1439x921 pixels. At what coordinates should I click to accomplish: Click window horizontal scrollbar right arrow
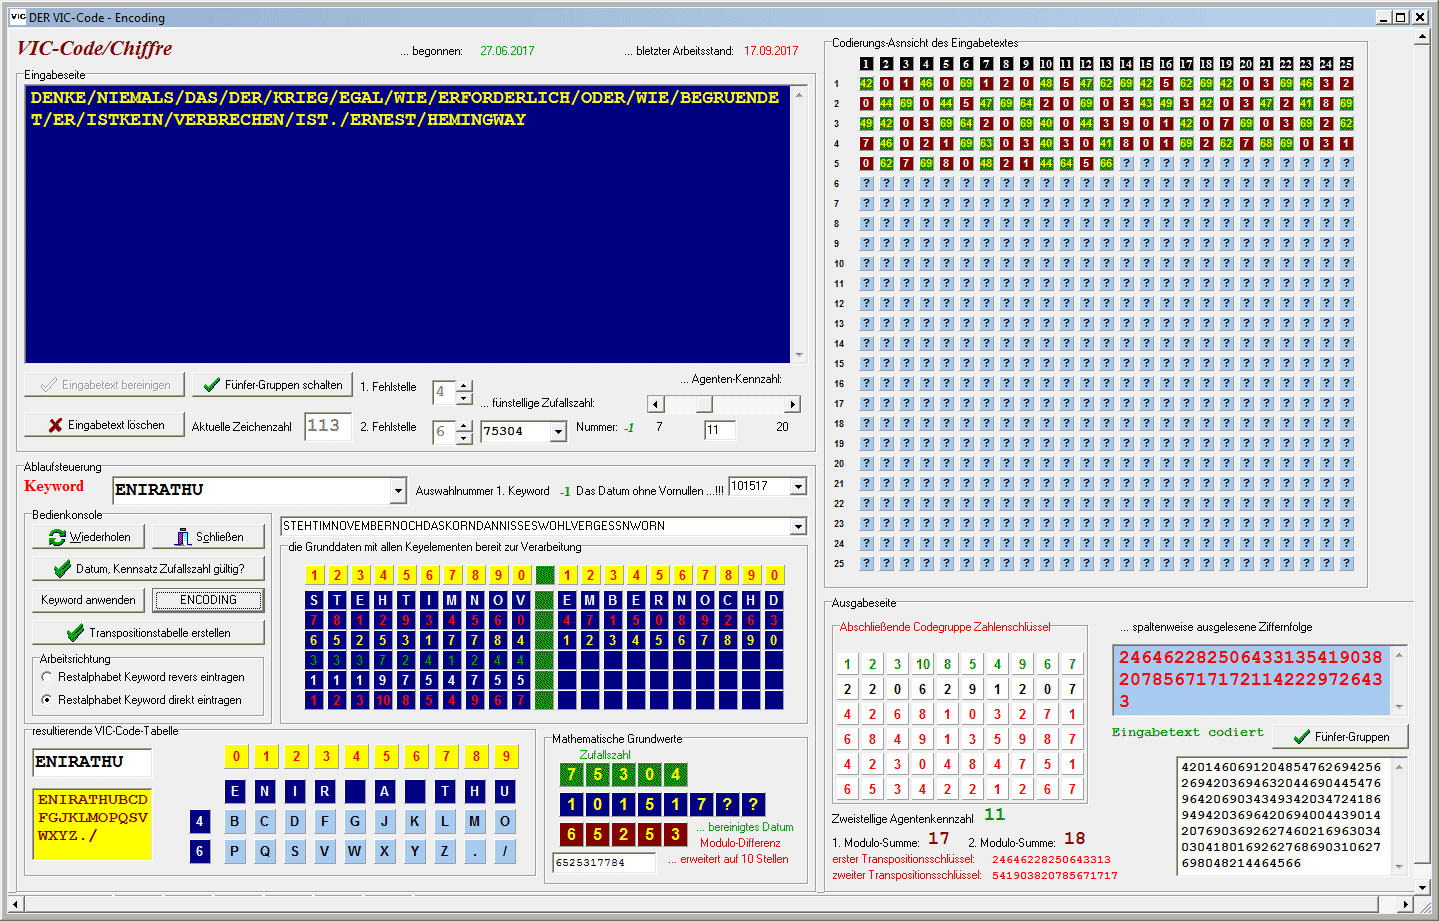(1406, 904)
